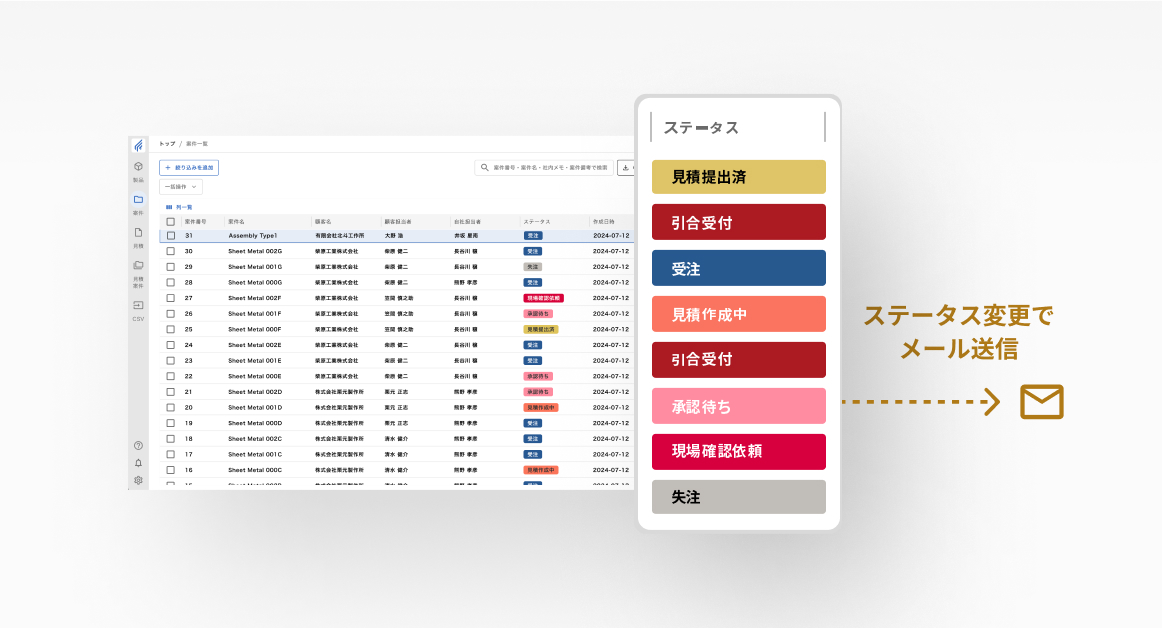Click the download icon button beside search

tap(626, 168)
